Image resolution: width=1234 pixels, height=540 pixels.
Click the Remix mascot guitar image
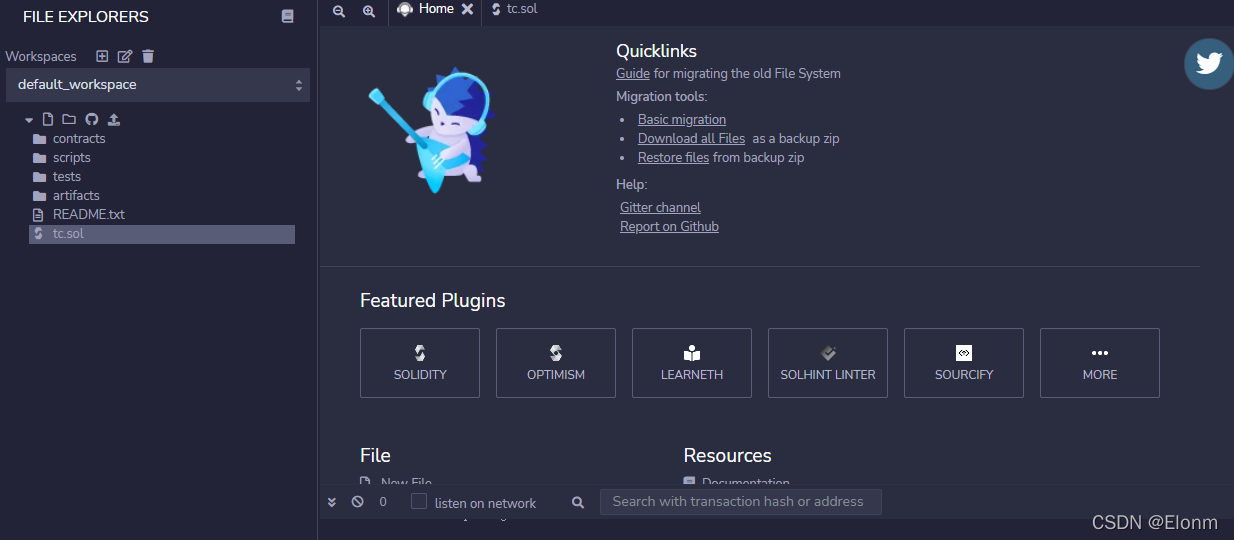(430, 130)
